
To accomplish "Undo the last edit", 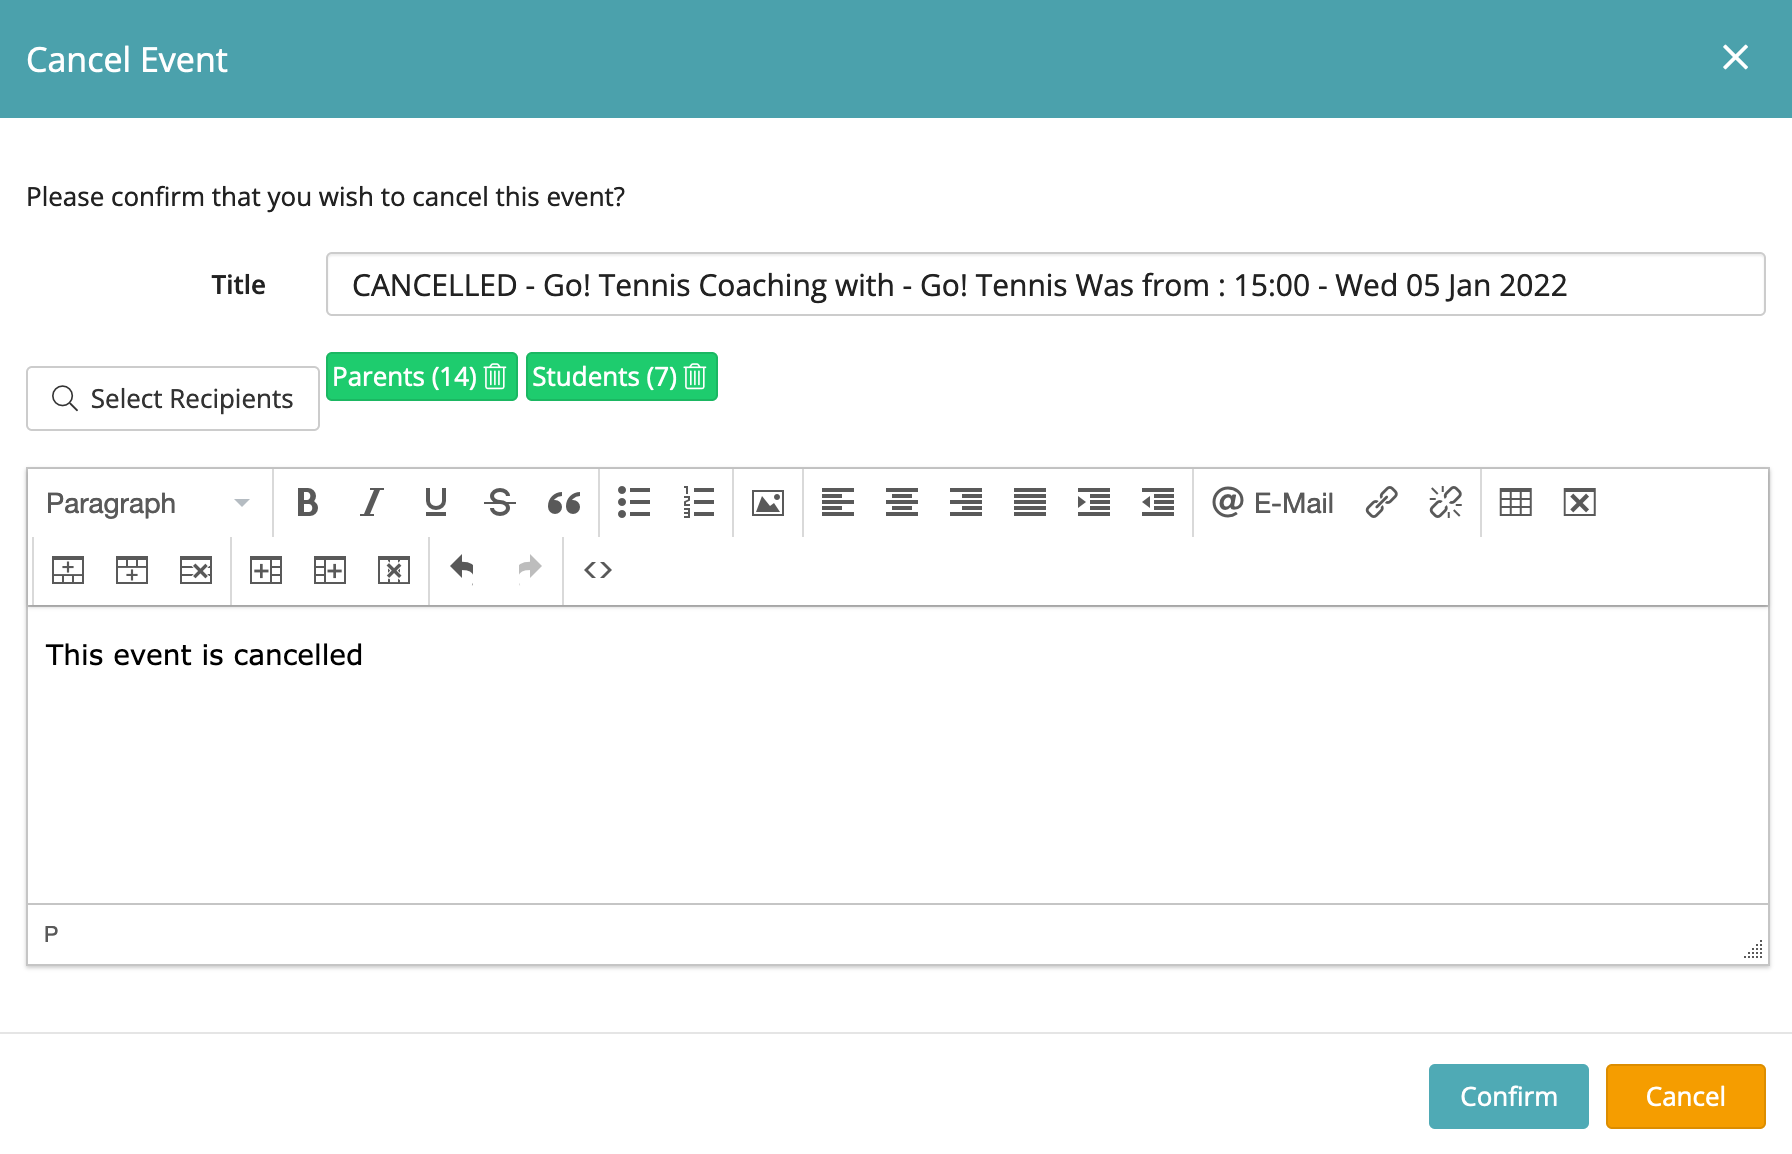I will click(462, 569).
